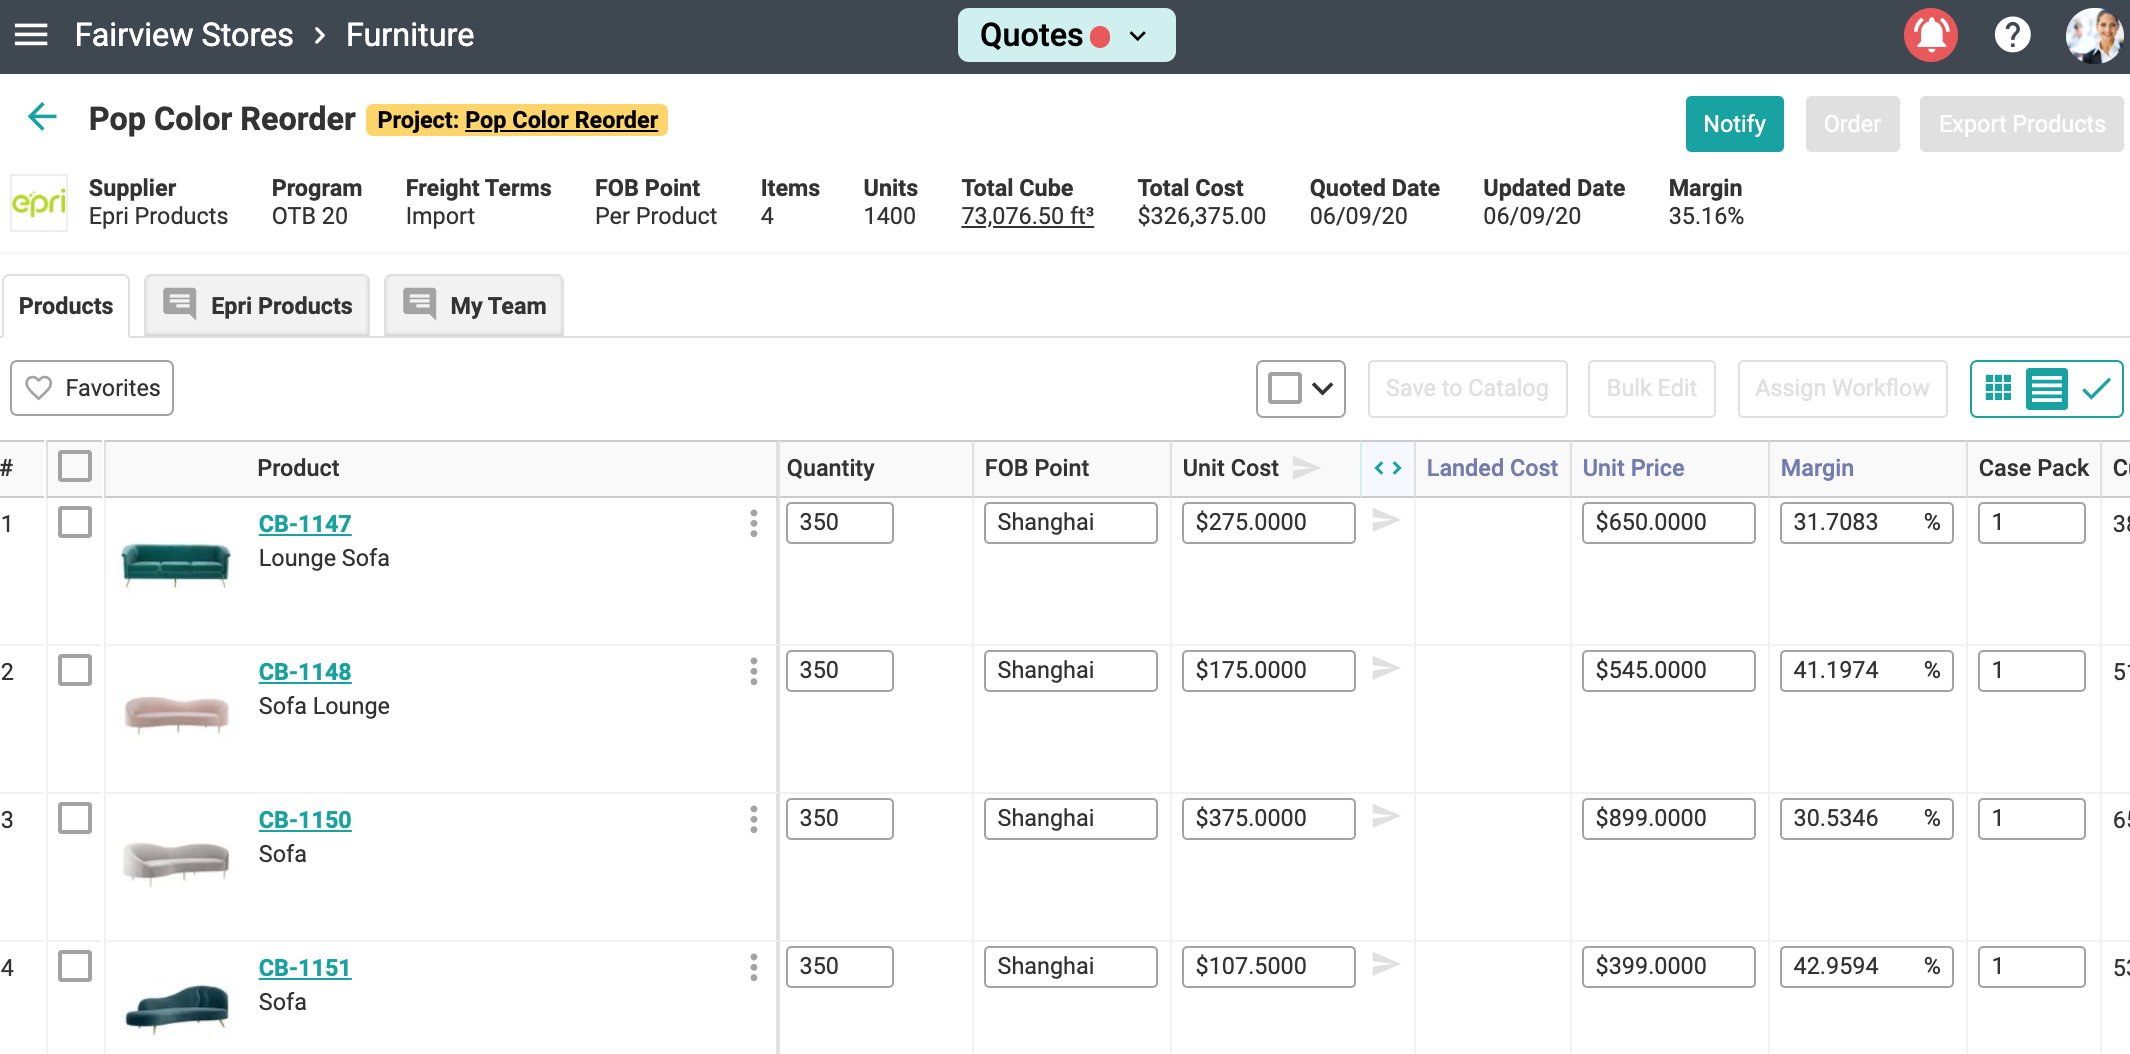2130x1054 pixels.
Task: Open the user profile avatar menu
Action: (2093, 35)
